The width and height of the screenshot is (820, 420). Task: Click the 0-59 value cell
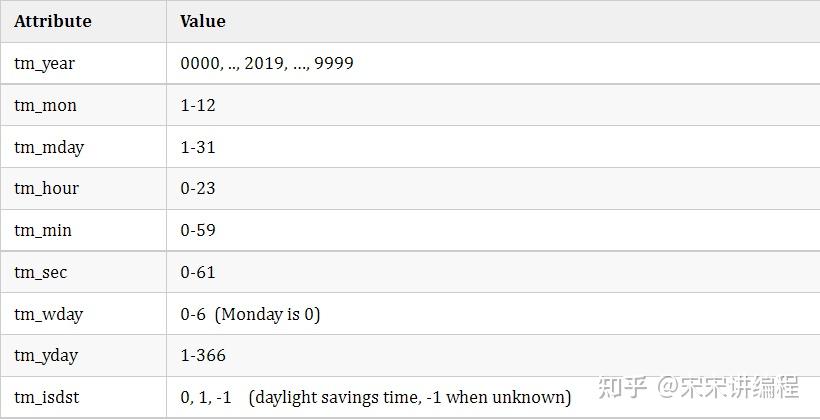click(198, 230)
